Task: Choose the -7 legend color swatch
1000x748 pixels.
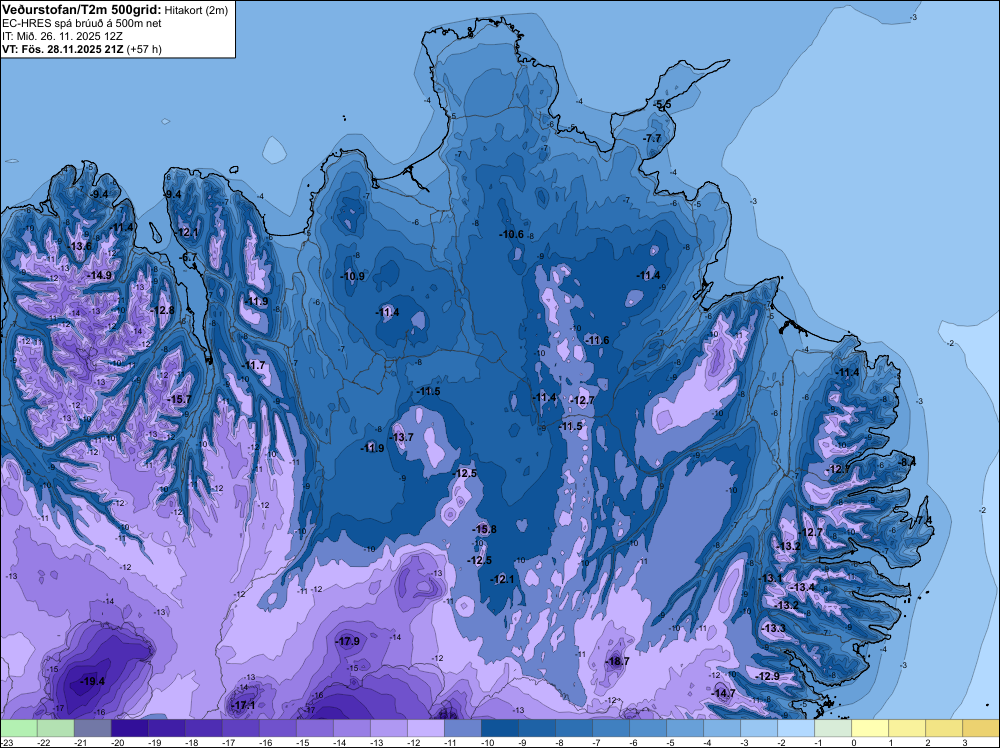Action: pyautogui.click(x=610, y=728)
